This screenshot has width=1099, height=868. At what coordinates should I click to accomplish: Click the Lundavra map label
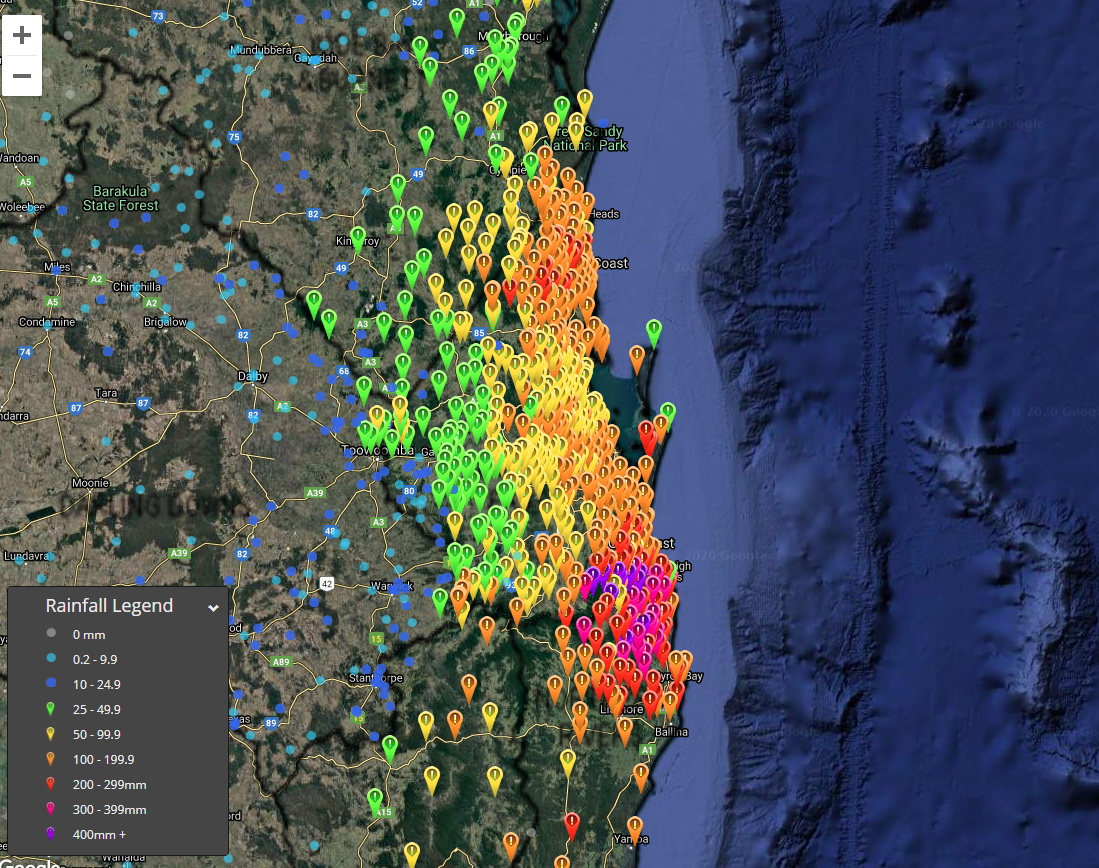tap(27, 556)
